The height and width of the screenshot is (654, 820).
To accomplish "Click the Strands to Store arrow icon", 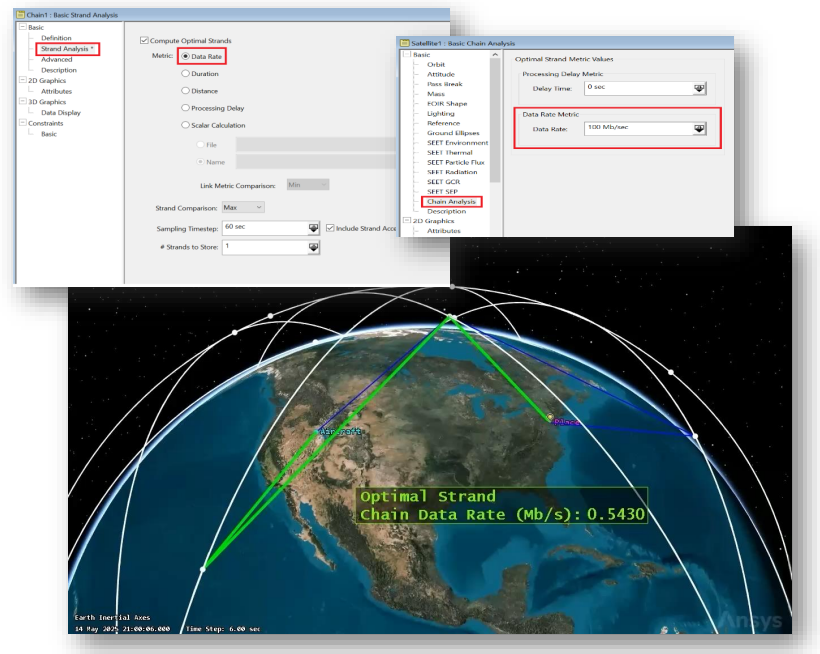I will pyautogui.click(x=313, y=247).
